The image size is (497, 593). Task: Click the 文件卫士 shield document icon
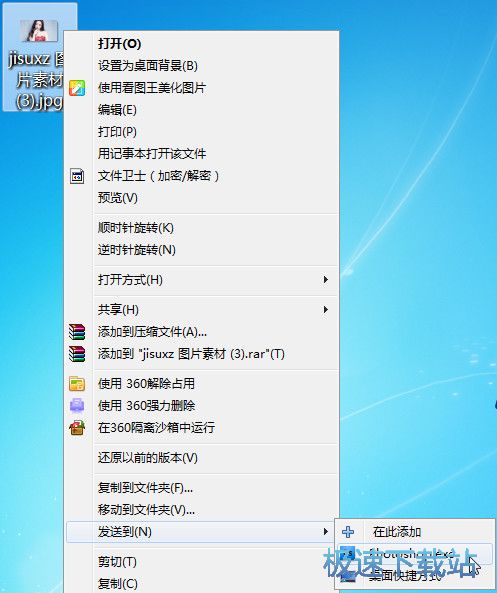[77, 176]
